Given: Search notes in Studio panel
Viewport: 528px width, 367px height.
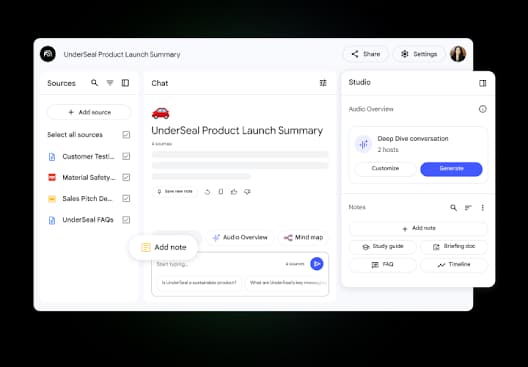Looking at the screenshot, I should pyautogui.click(x=454, y=208).
